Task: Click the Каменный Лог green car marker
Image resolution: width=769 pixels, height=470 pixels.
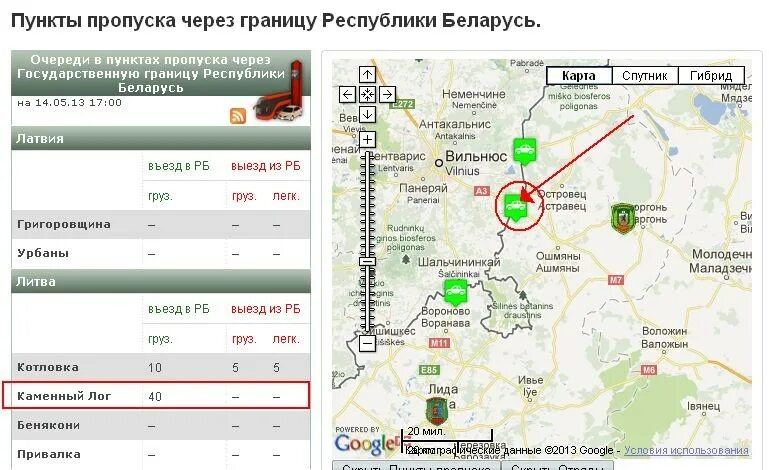Action: coord(515,206)
